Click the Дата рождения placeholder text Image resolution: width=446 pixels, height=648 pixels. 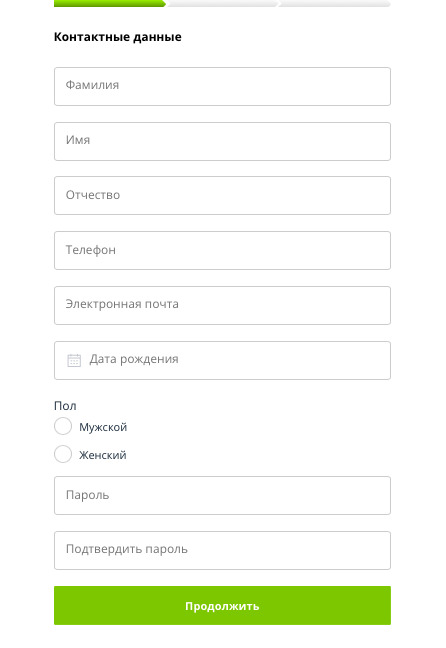pos(134,359)
